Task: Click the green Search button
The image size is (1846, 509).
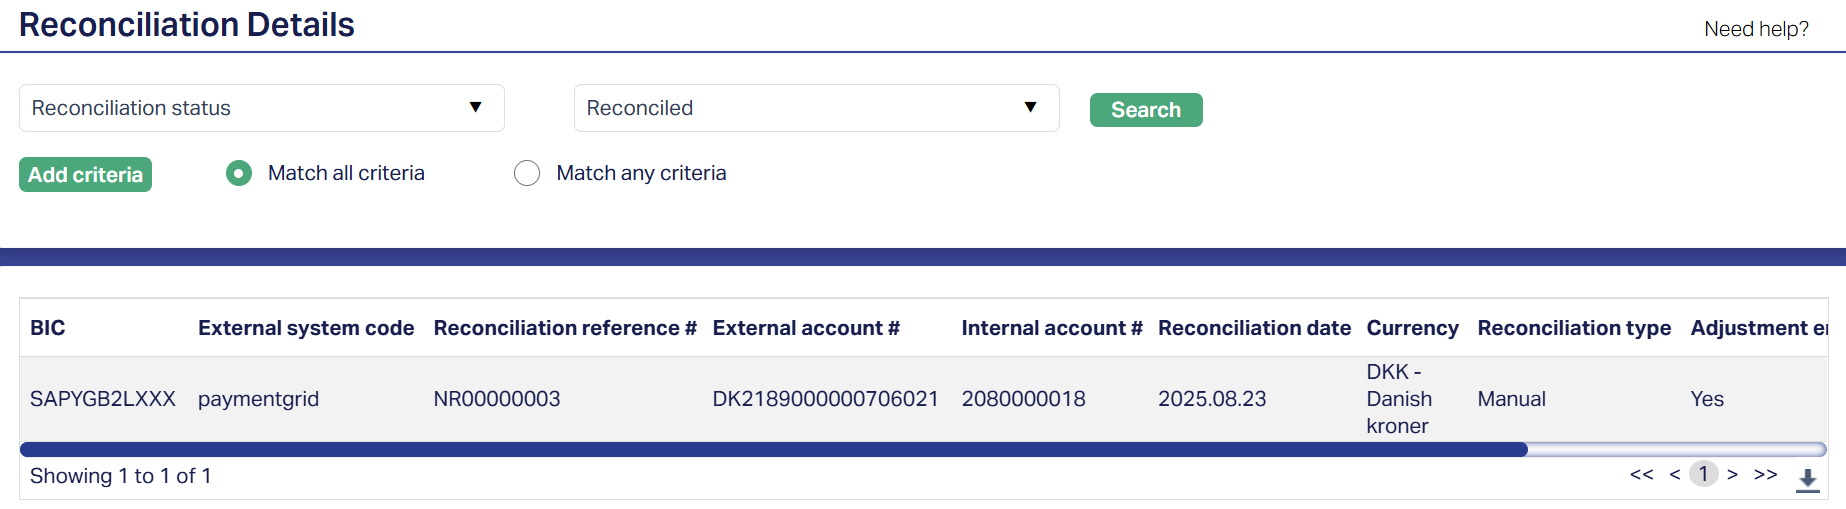Action: [1145, 110]
